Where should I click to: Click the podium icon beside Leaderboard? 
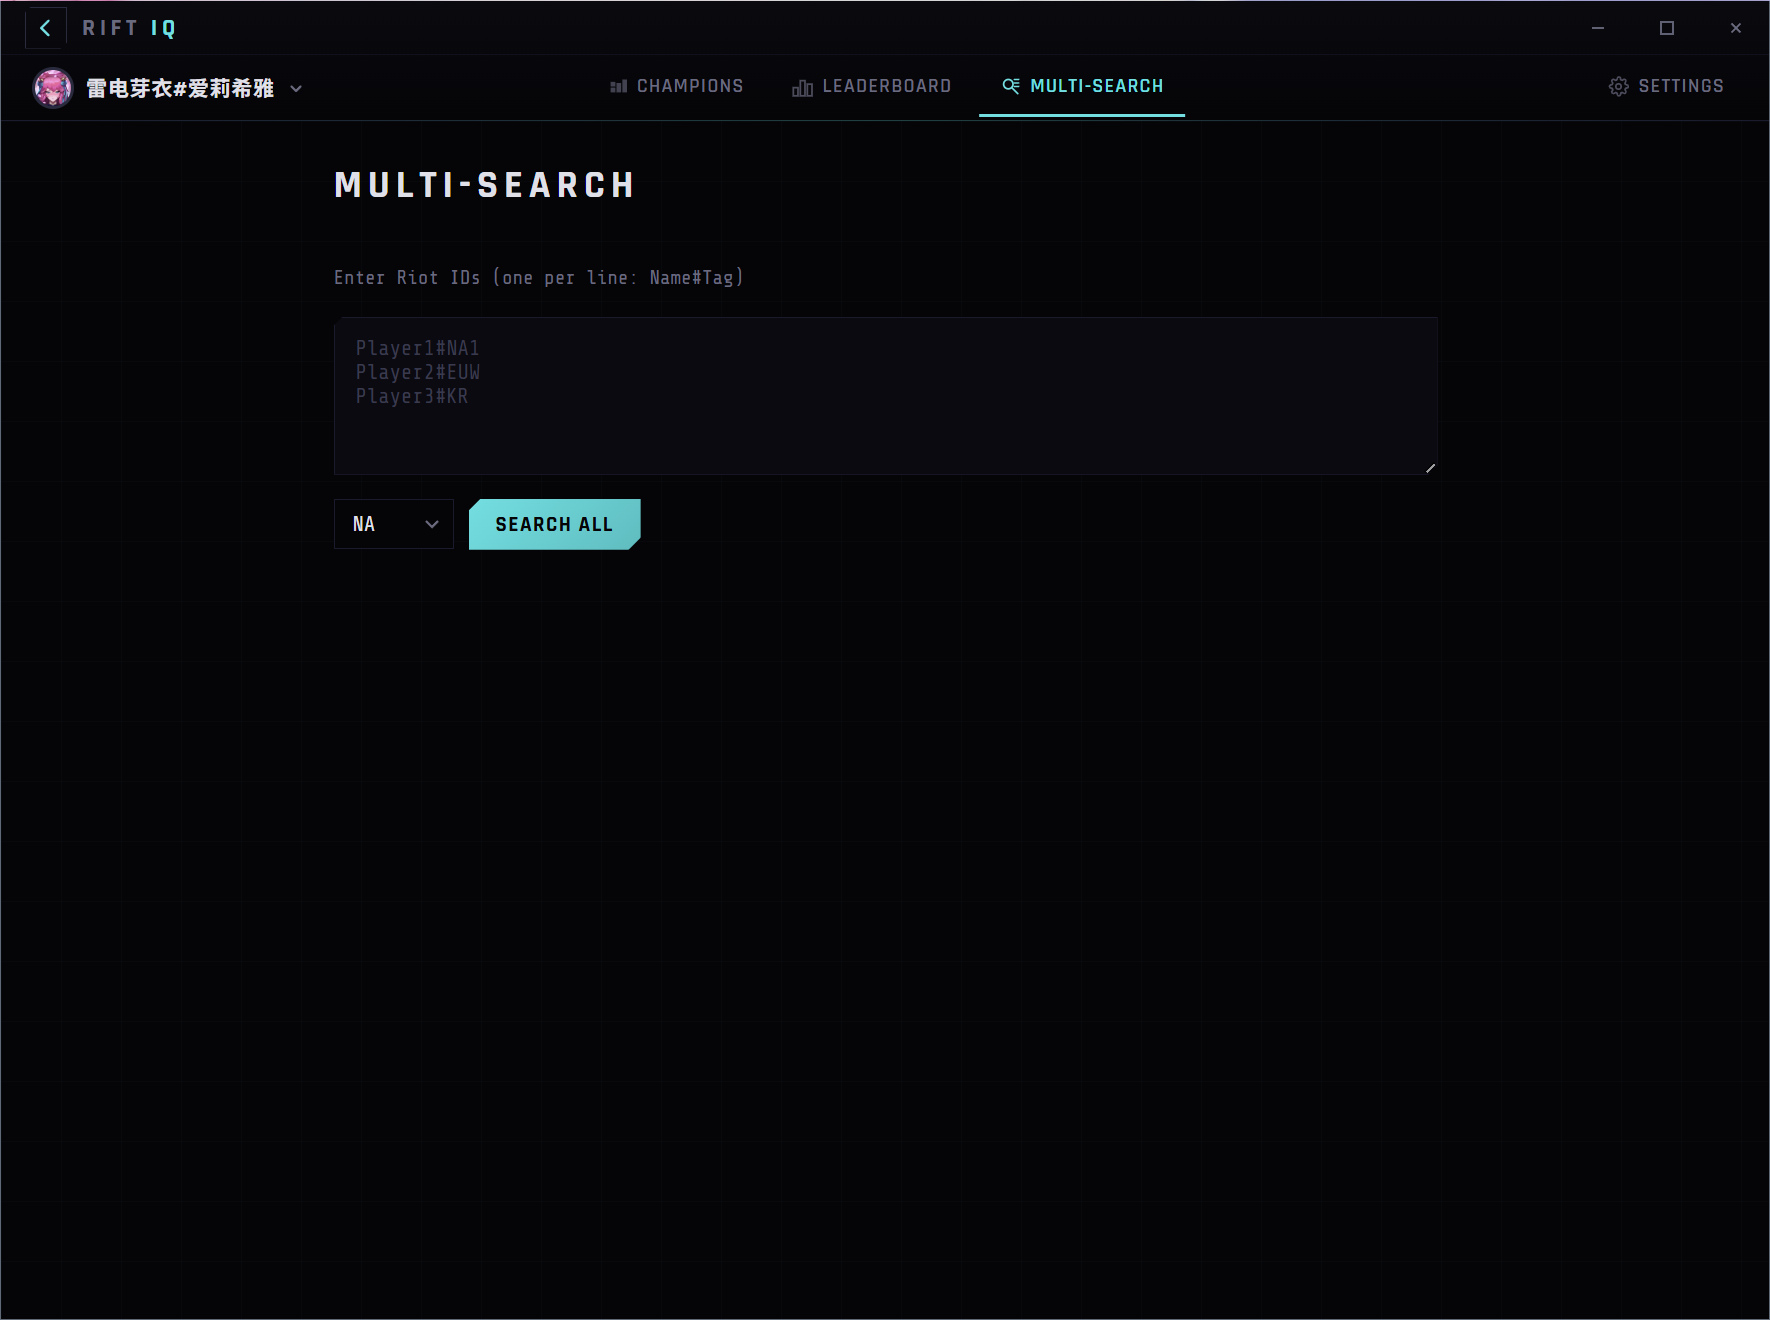802,88
